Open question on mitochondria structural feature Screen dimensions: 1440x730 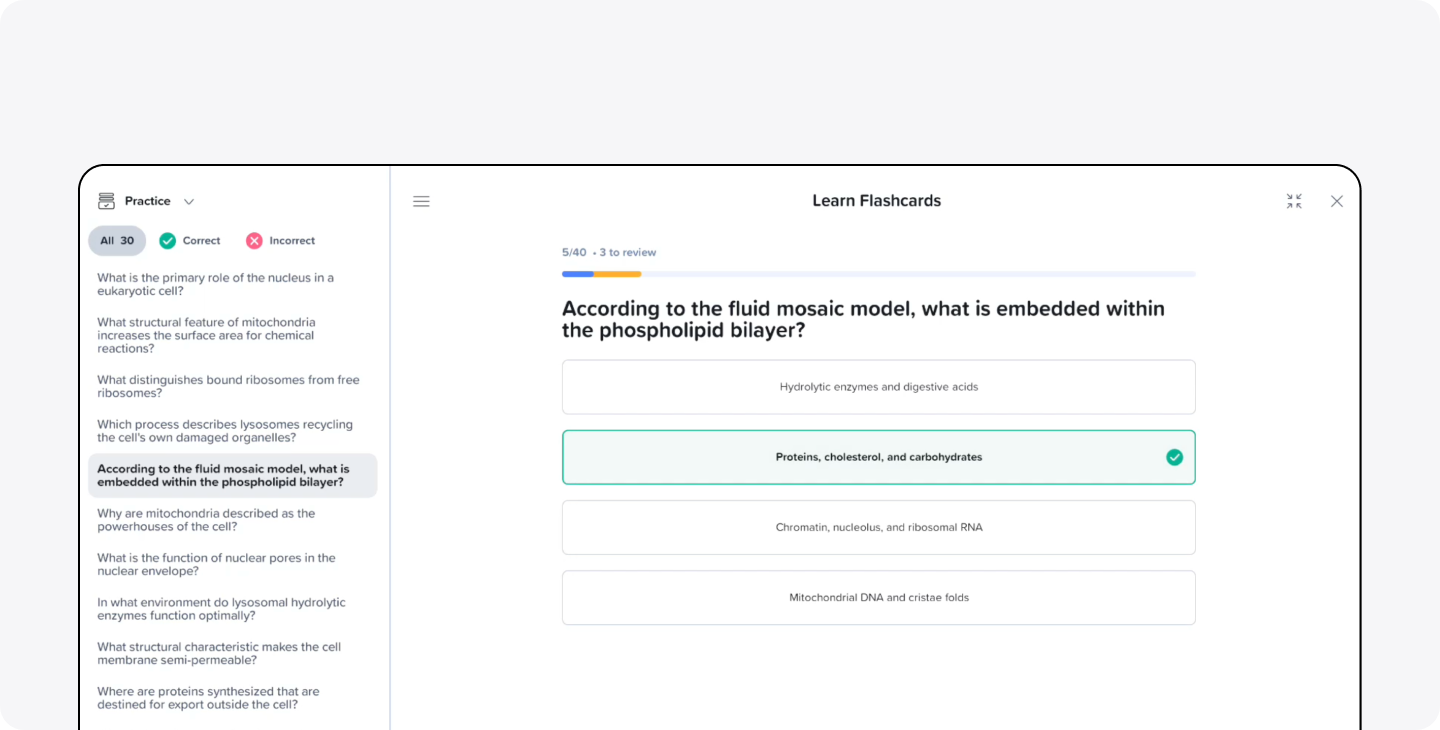(206, 336)
